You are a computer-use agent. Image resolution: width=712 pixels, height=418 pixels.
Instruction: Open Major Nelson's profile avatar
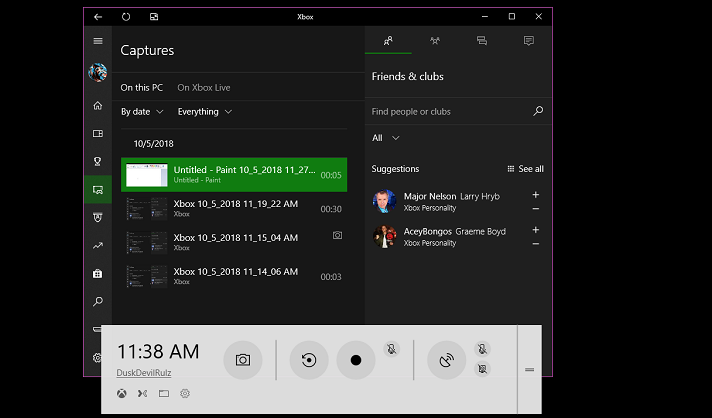tap(385, 202)
